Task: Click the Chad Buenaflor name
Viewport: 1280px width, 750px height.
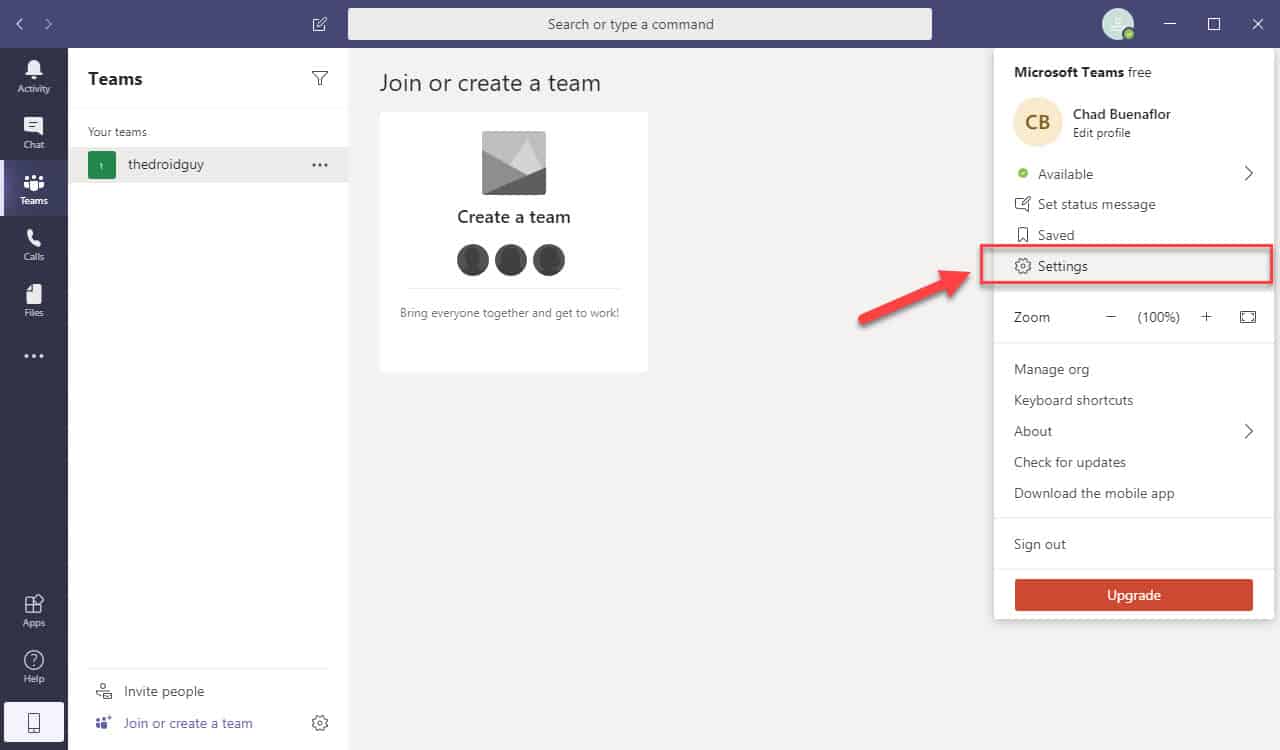Action: point(1121,114)
